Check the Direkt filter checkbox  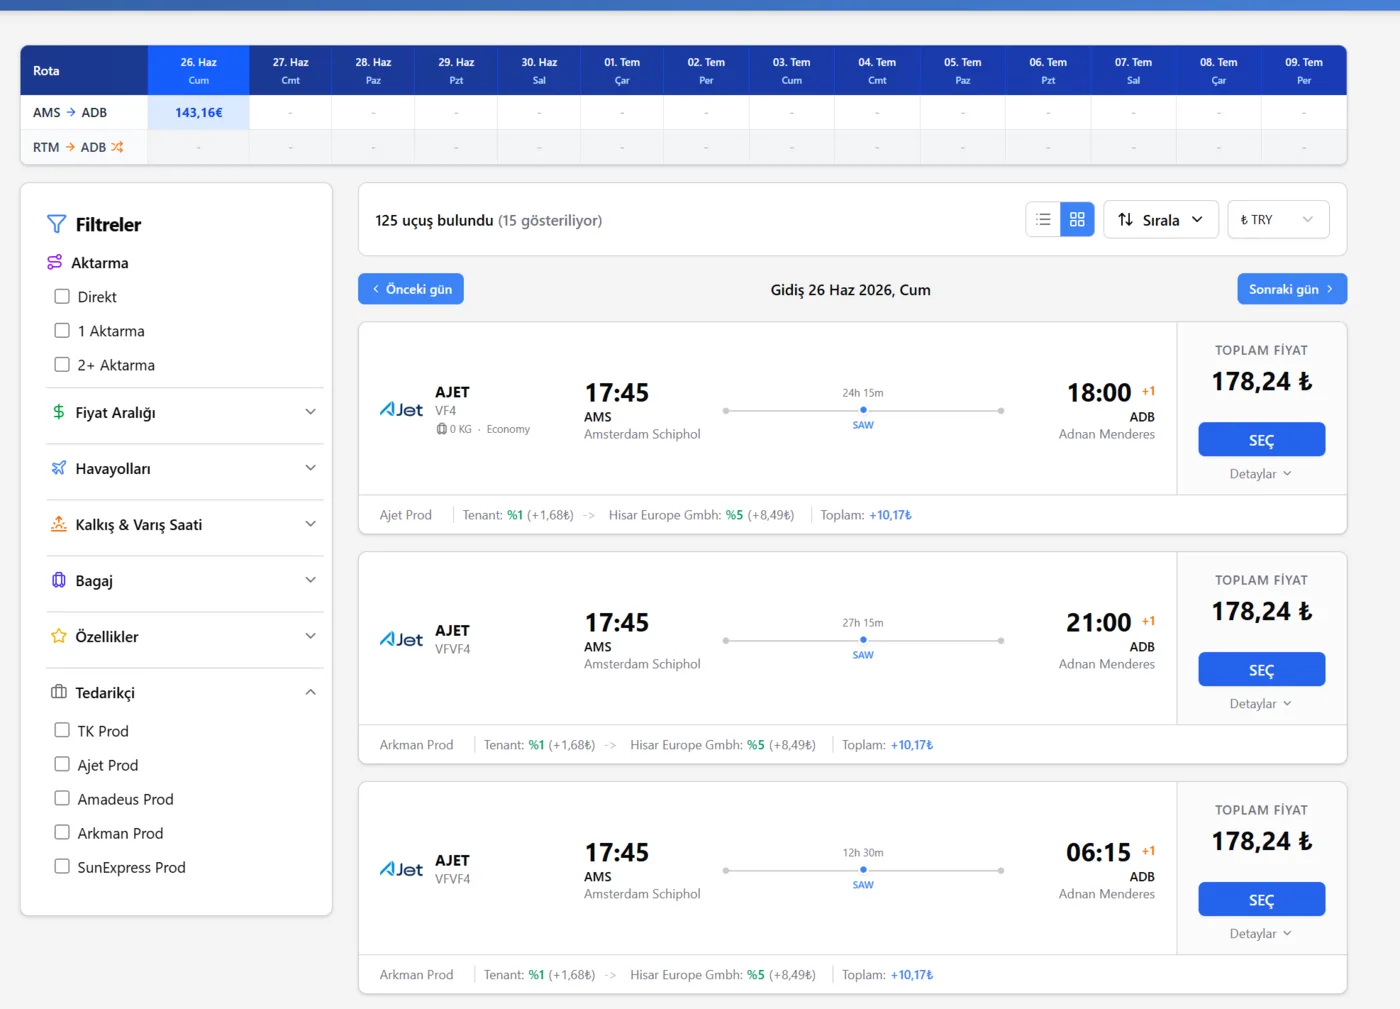(62, 297)
